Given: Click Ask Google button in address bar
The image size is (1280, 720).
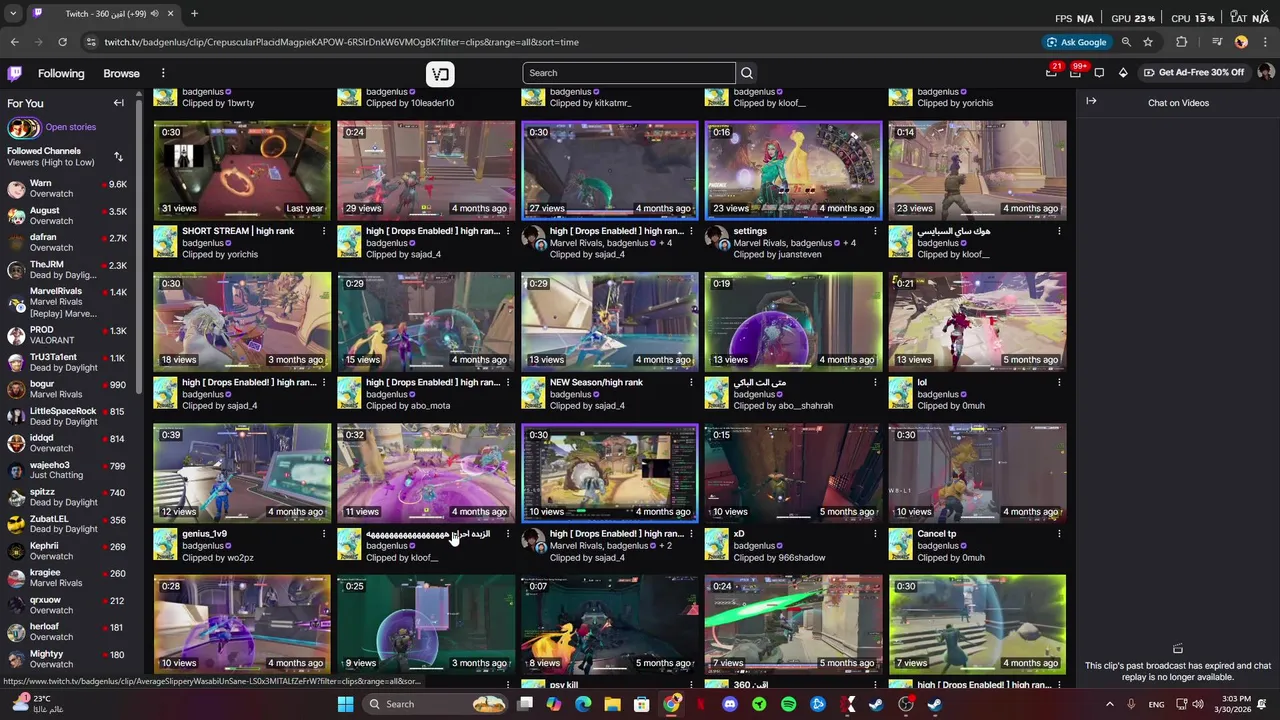Looking at the screenshot, I should 1077,42.
